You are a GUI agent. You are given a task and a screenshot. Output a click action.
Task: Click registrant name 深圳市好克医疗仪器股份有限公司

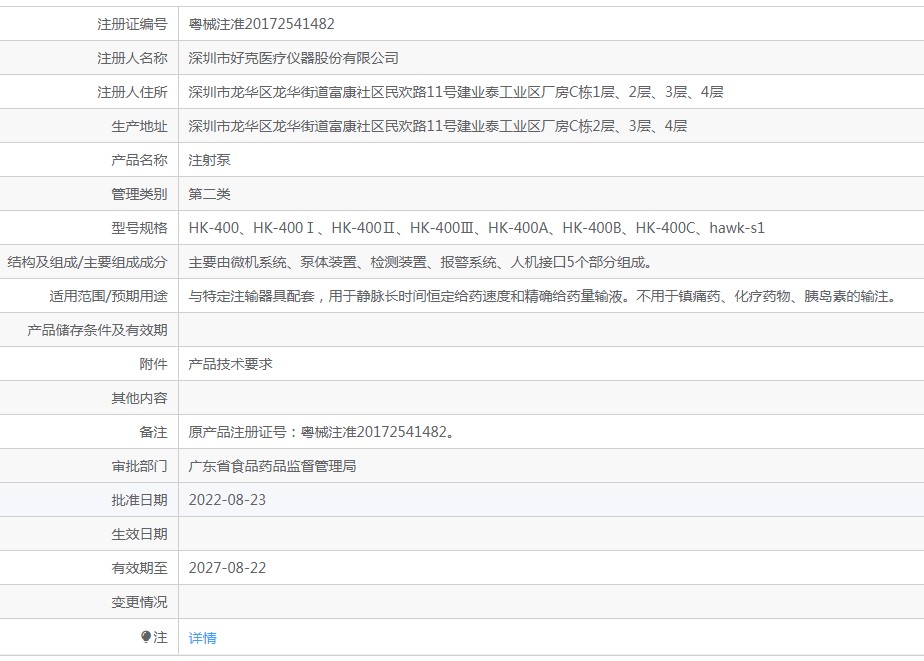click(293, 58)
